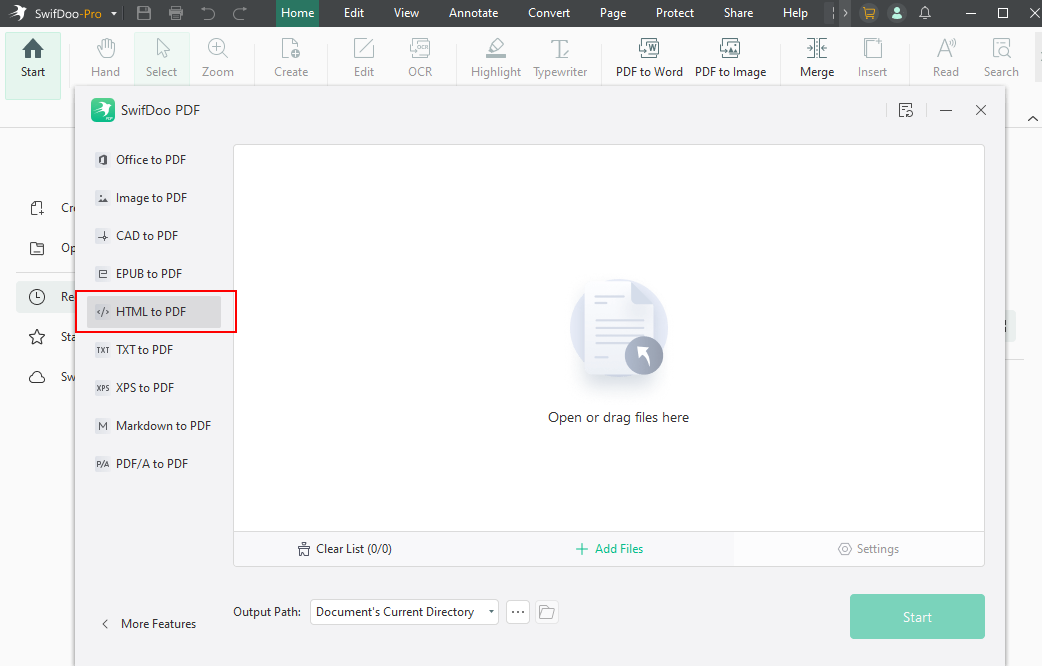Select the Markdown to PDF option
Image resolution: width=1042 pixels, height=666 pixels.
163,425
